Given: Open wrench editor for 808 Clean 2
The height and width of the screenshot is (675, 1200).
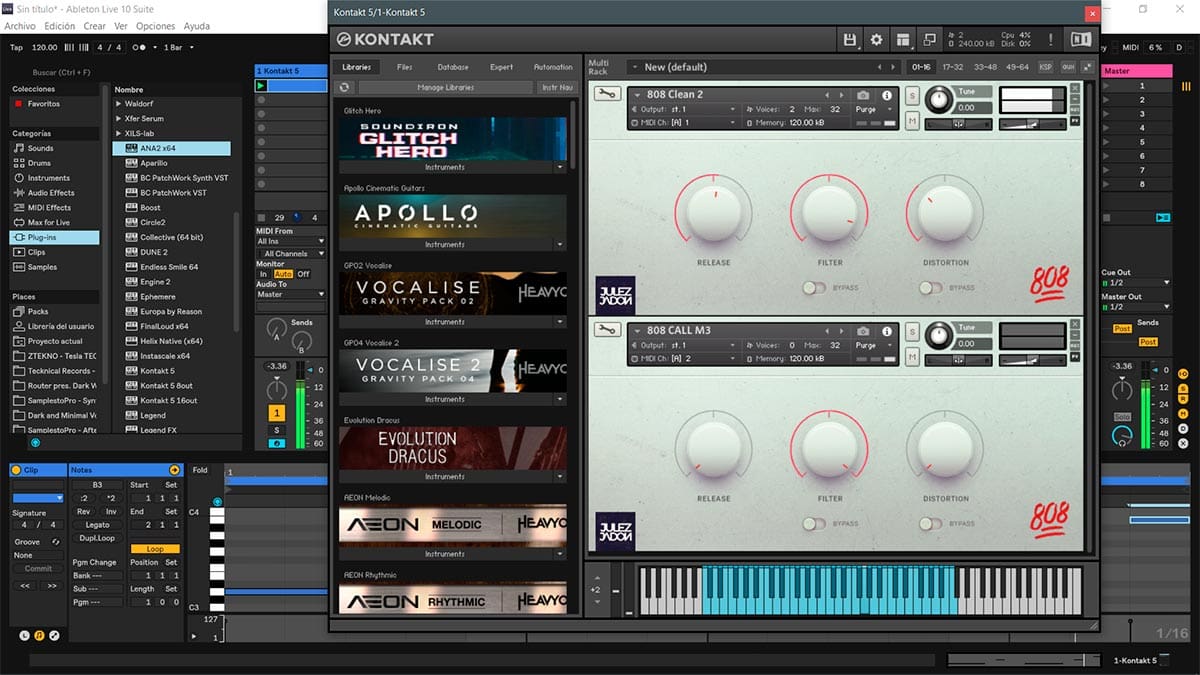Looking at the screenshot, I should click(606, 94).
